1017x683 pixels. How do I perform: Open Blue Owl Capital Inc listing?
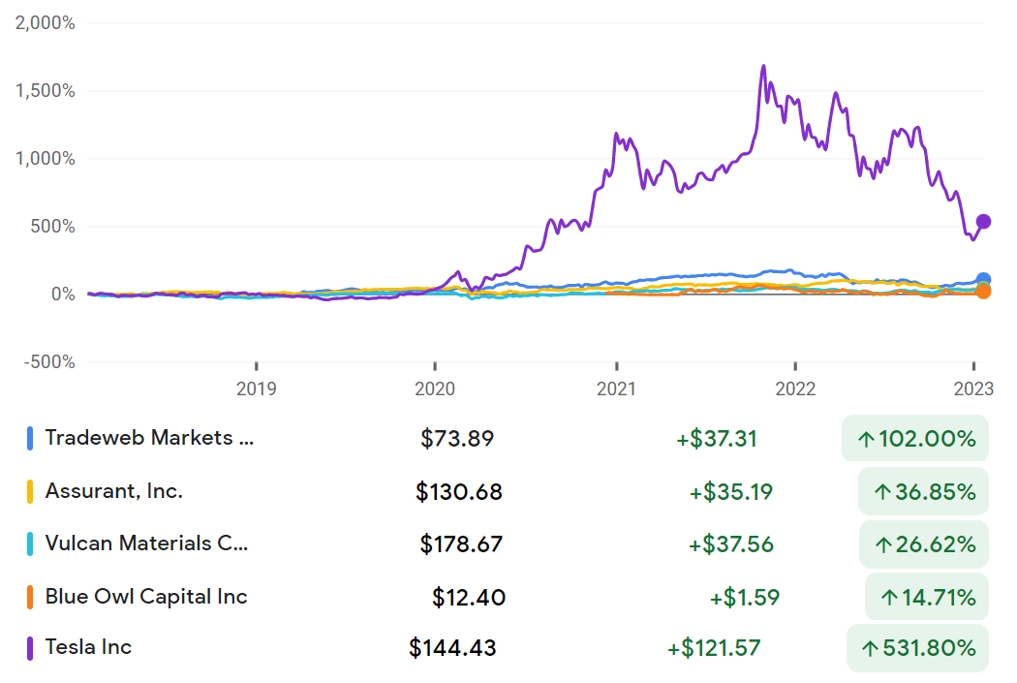tap(146, 597)
